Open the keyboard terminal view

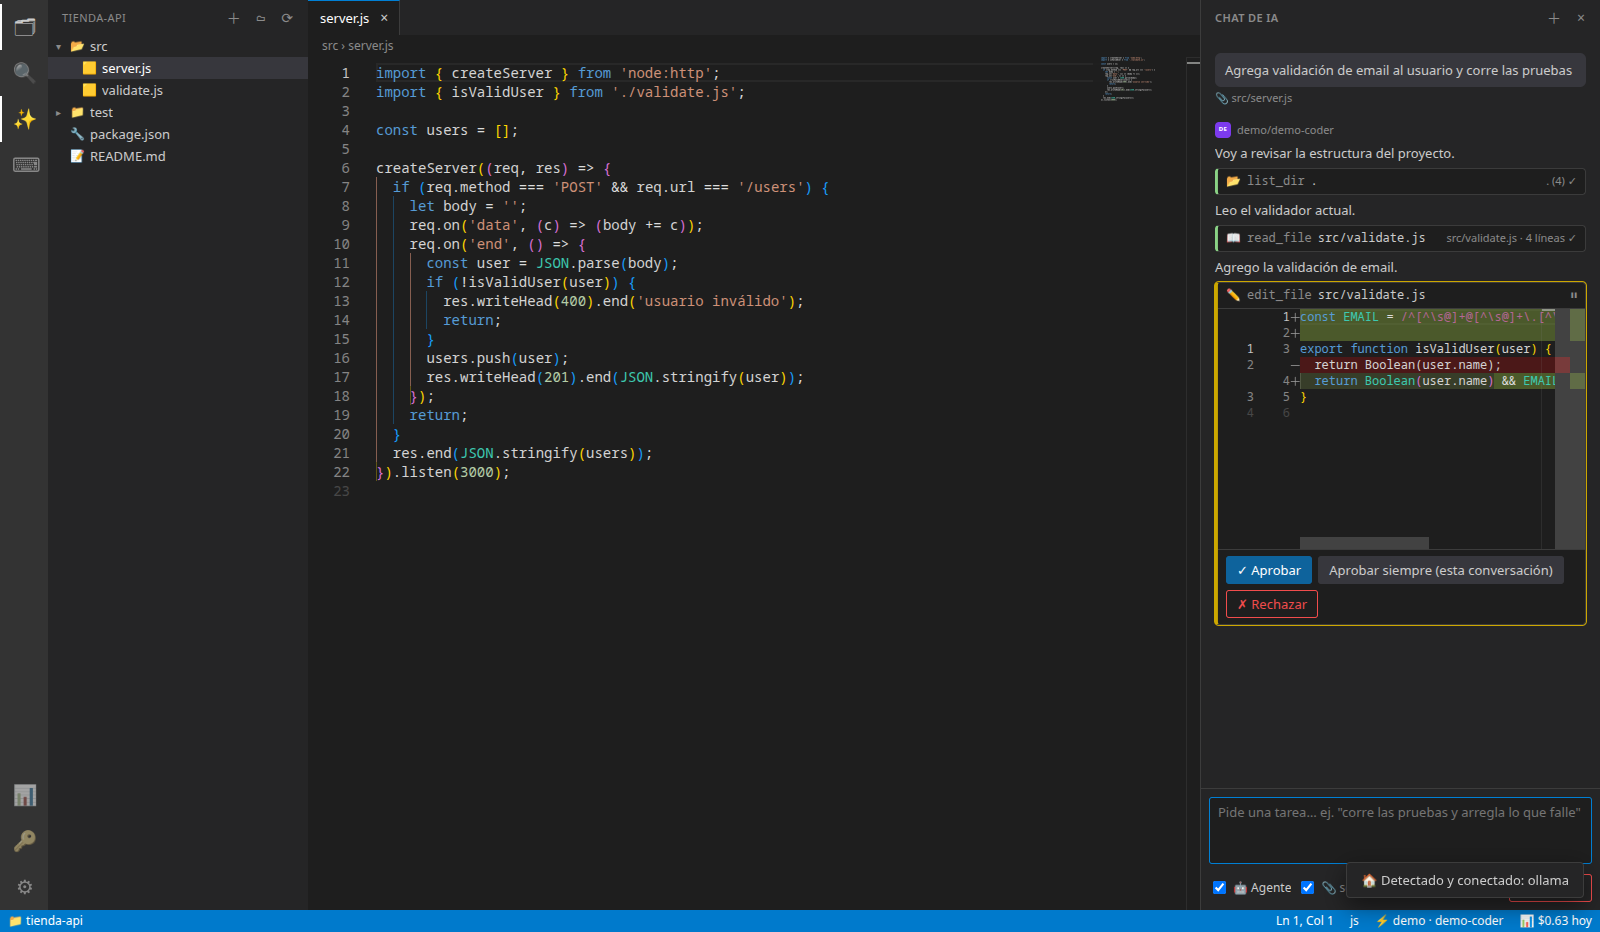[x=24, y=165]
